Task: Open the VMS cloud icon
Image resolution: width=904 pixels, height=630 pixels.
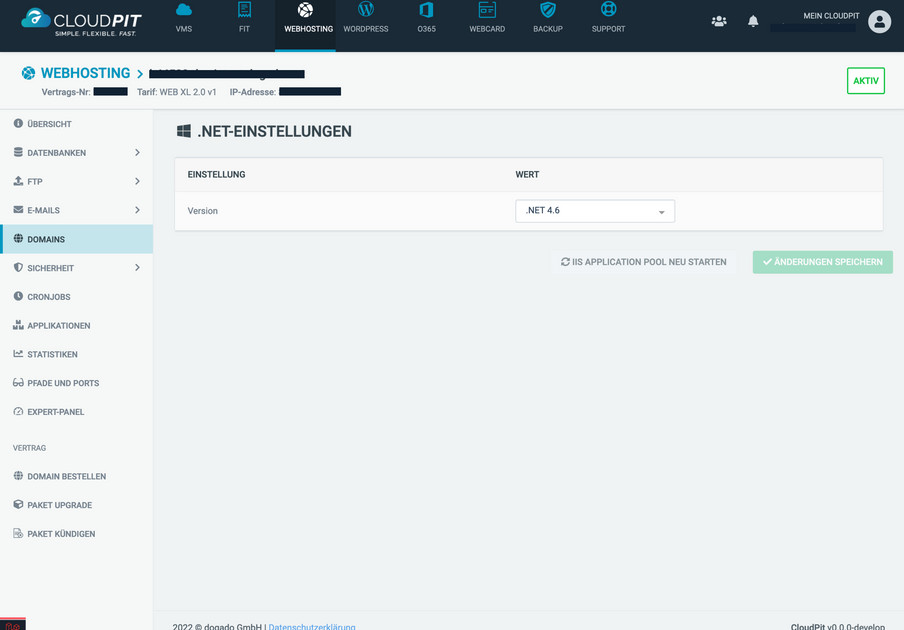Action: [184, 10]
